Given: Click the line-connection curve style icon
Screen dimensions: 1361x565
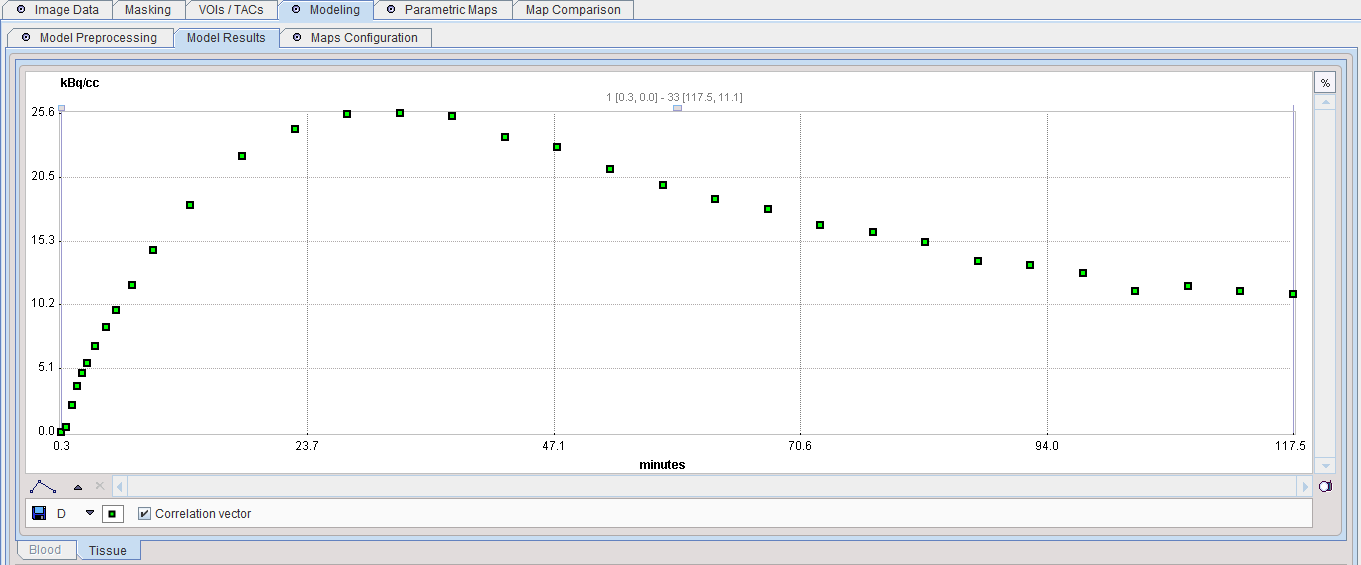Looking at the screenshot, I should [x=42, y=487].
